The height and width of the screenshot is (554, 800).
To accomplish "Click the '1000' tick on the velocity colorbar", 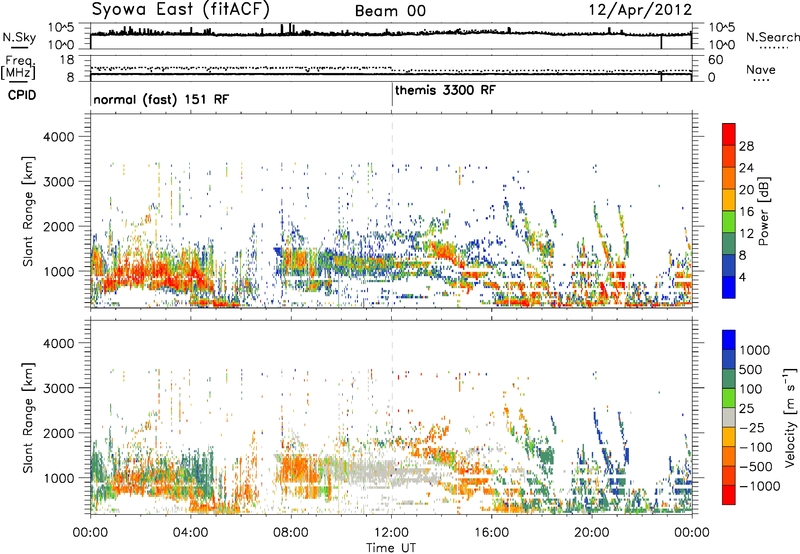I will click(755, 350).
